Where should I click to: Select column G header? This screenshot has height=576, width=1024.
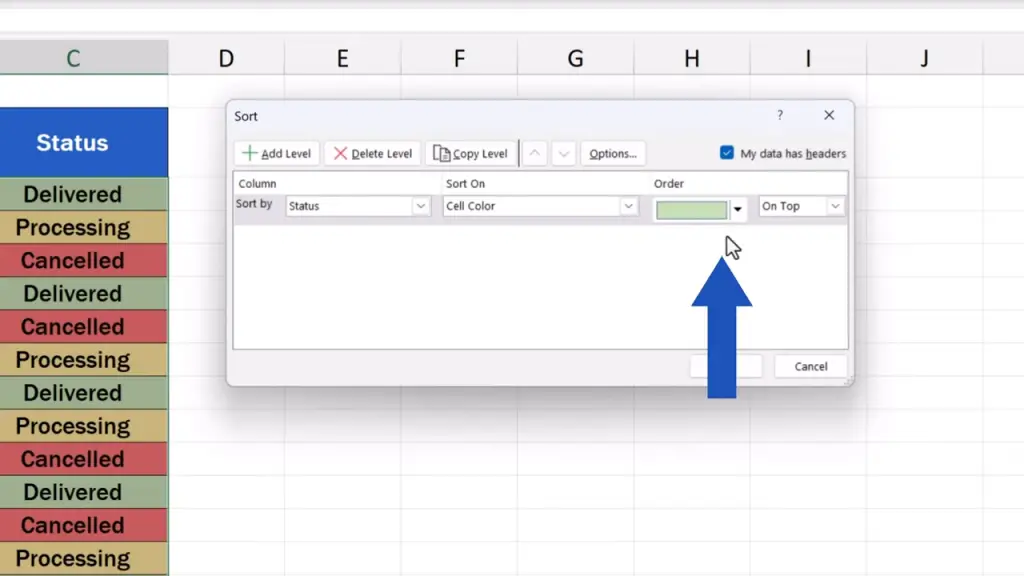click(x=575, y=59)
